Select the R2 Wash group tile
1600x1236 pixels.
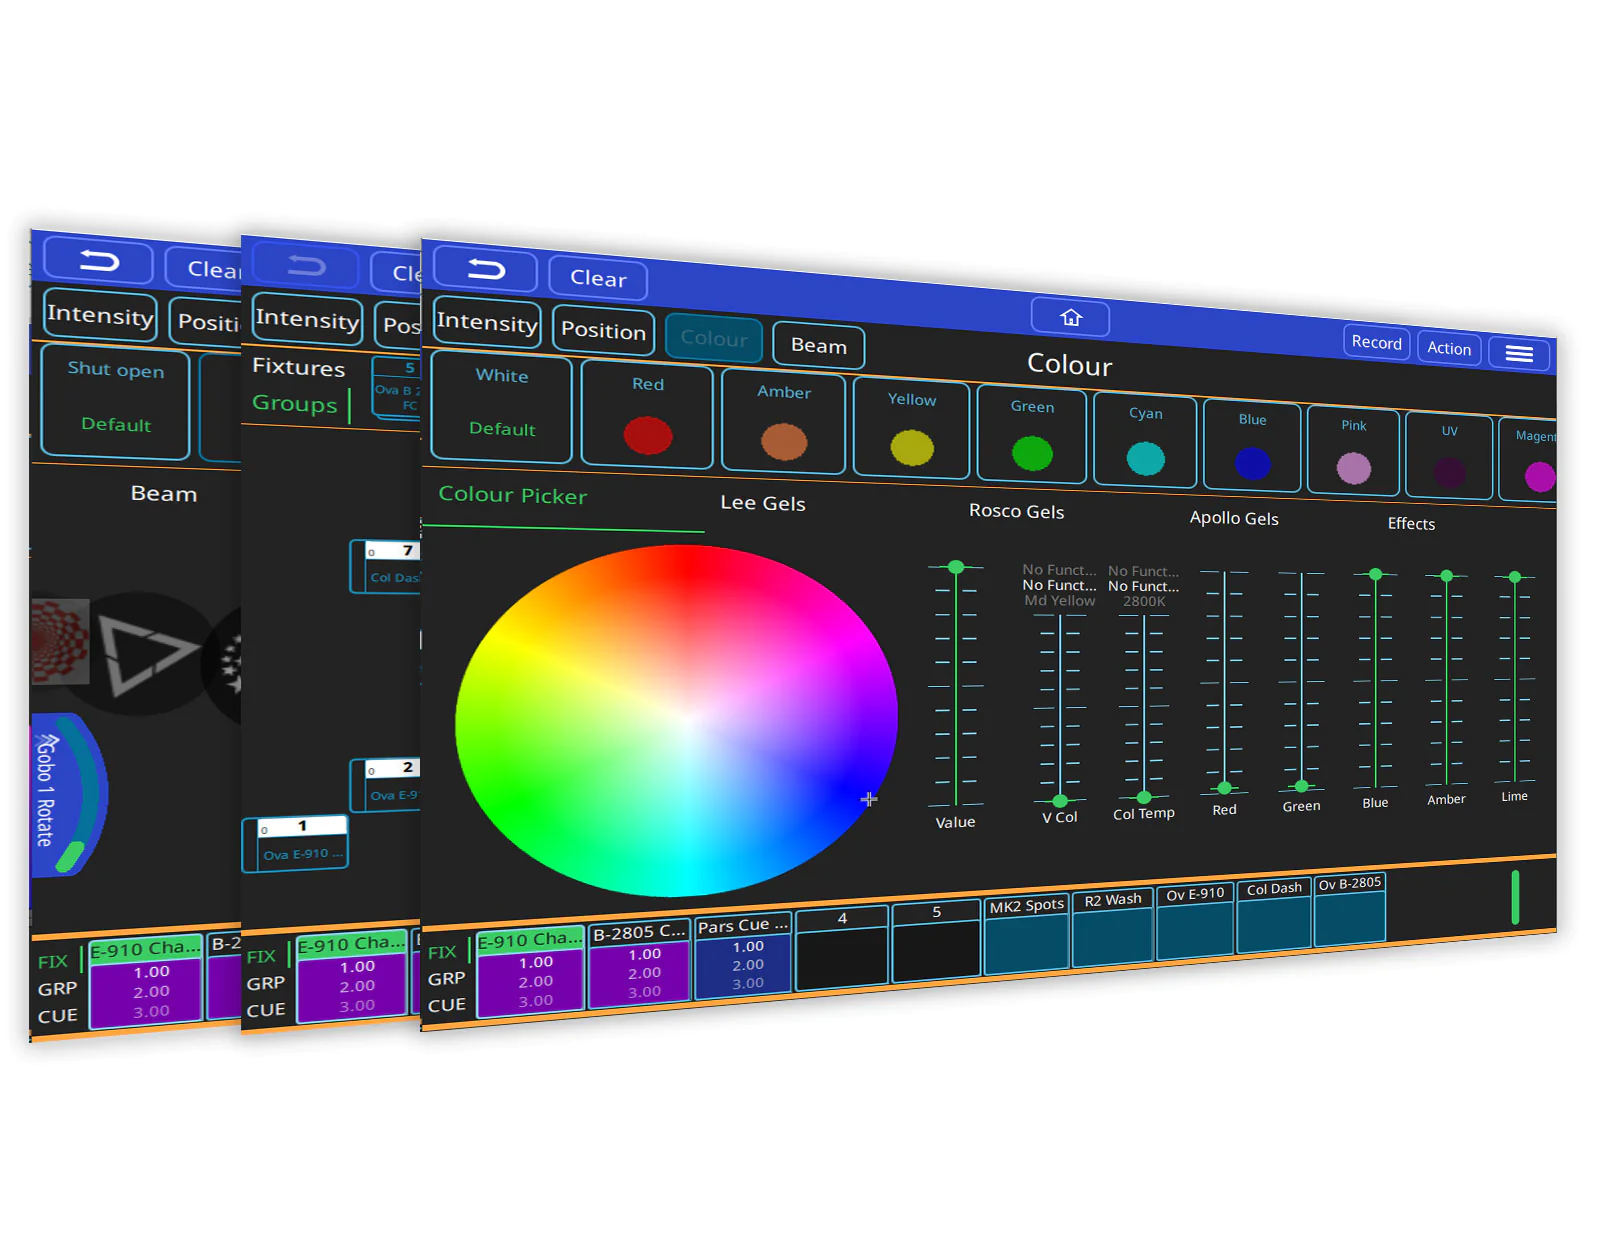[1113, 929]
